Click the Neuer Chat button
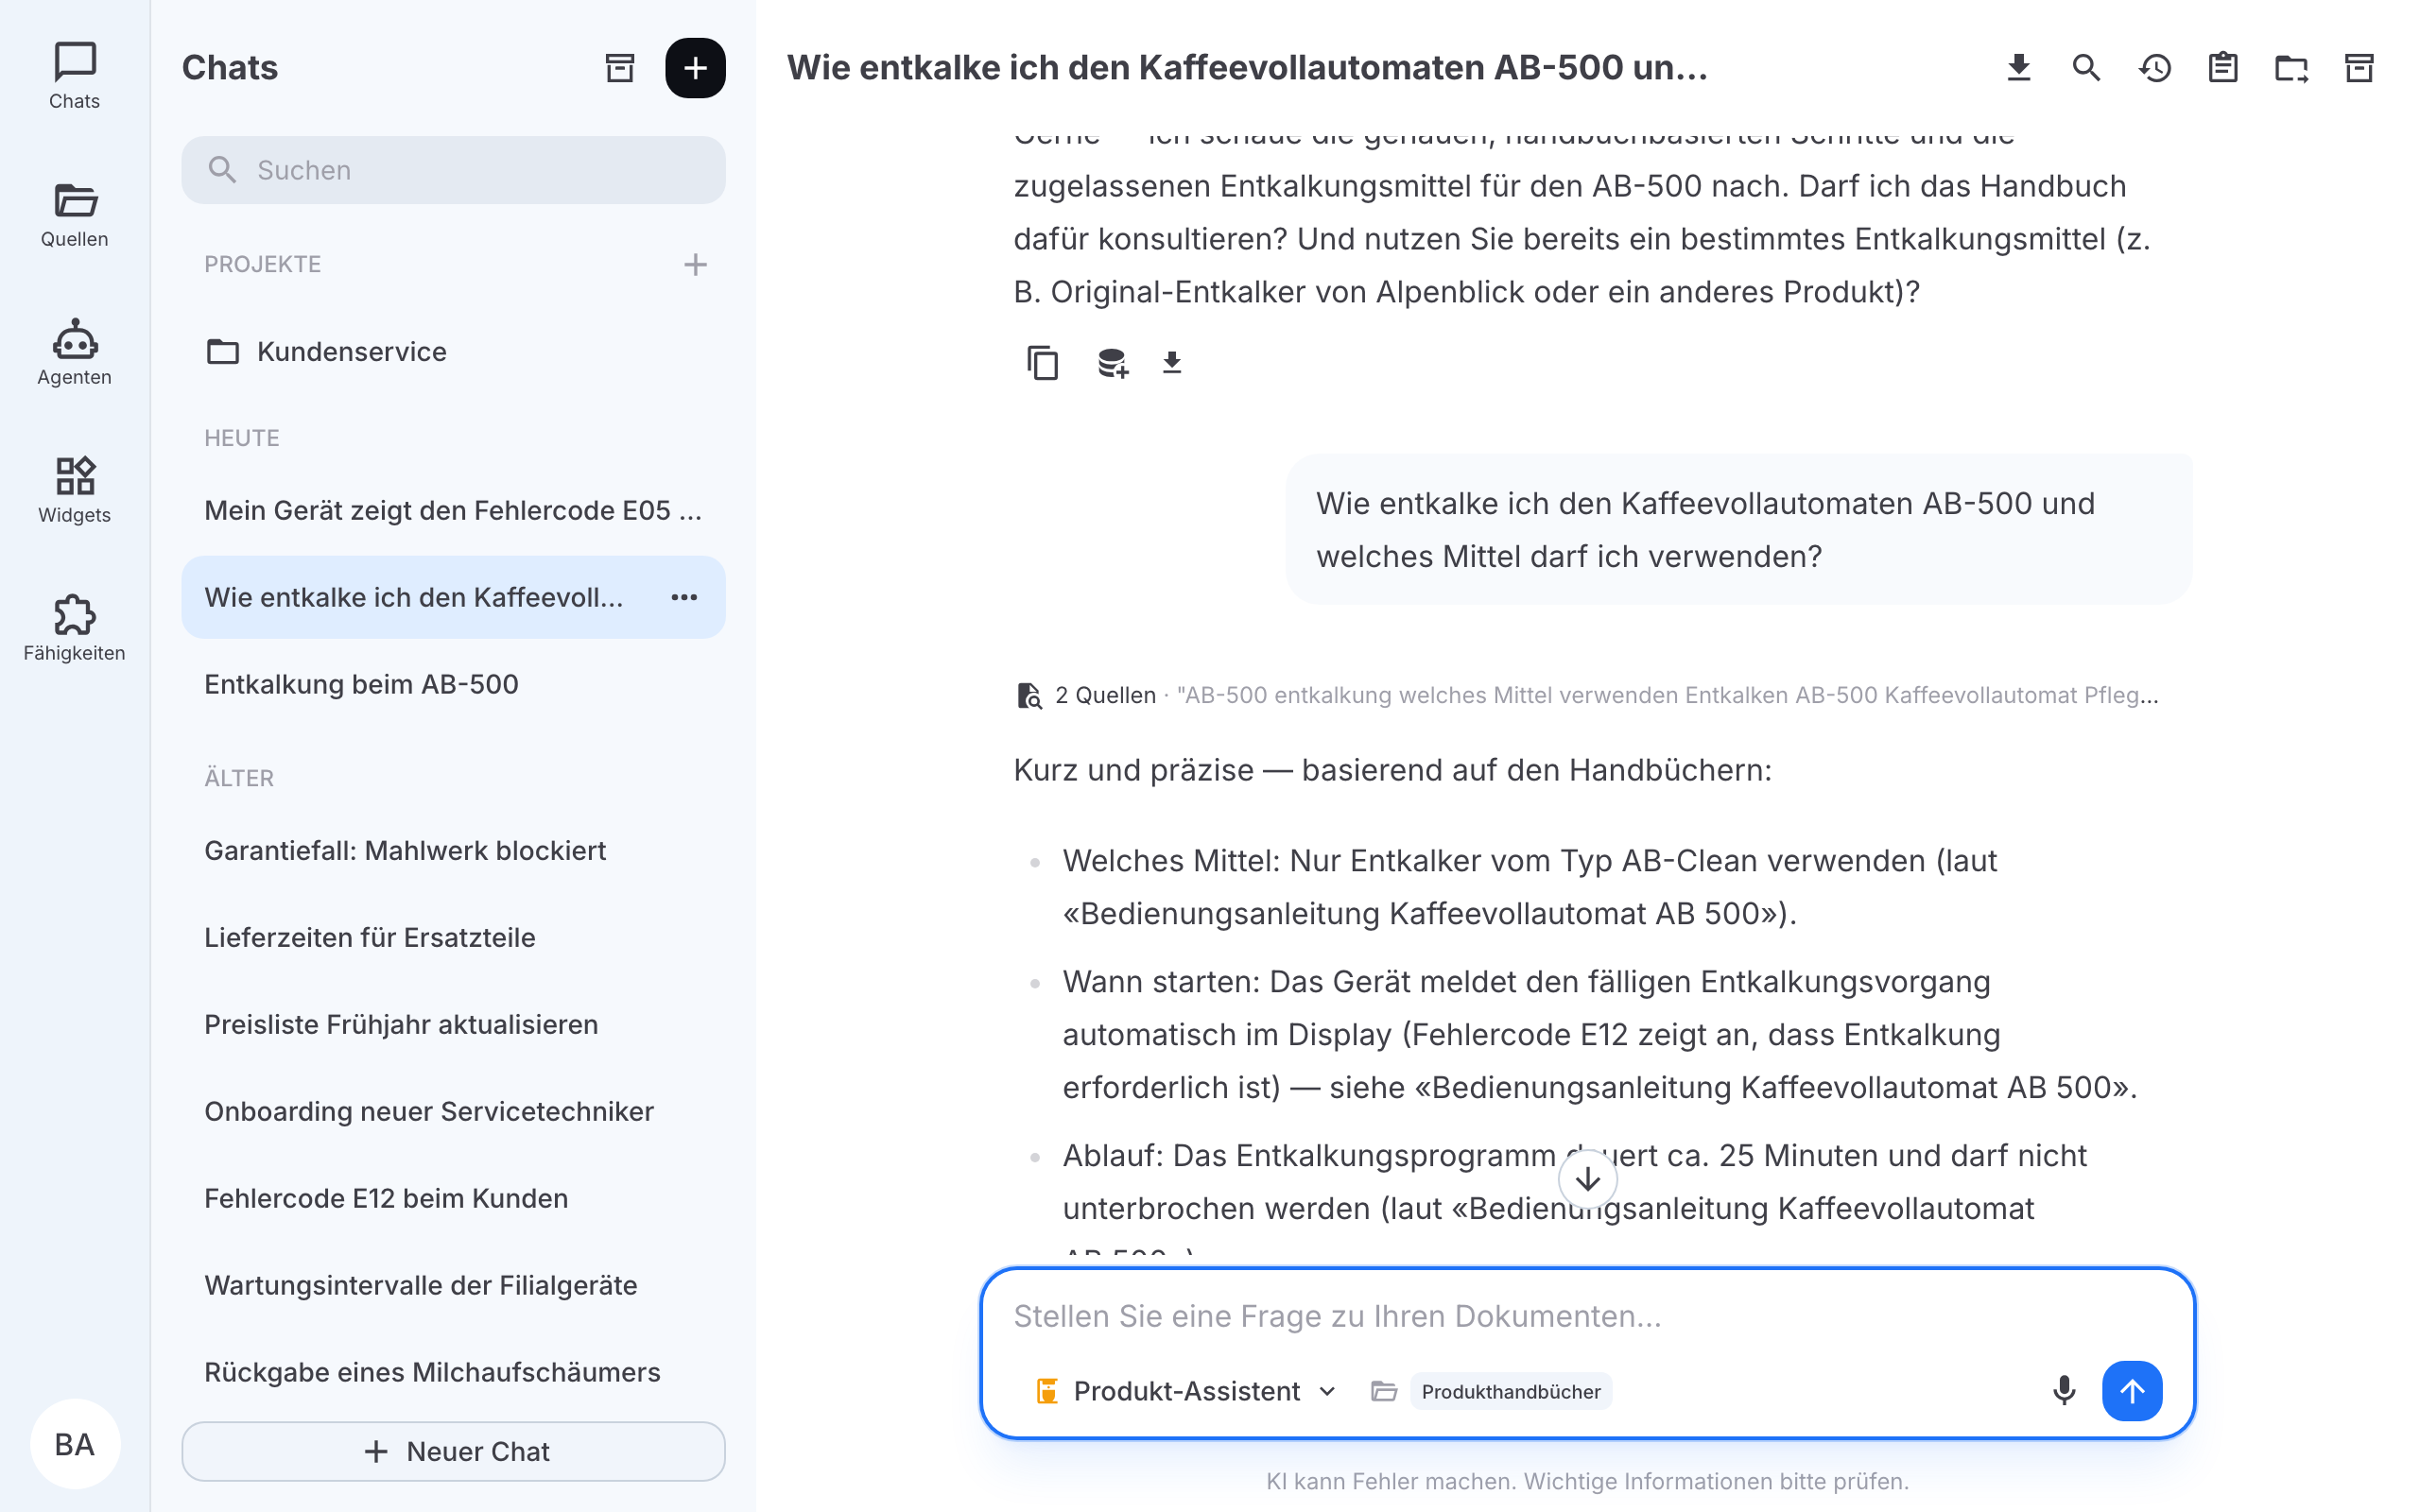Screen dimensions: 2420x1512 click(453, 1451)
